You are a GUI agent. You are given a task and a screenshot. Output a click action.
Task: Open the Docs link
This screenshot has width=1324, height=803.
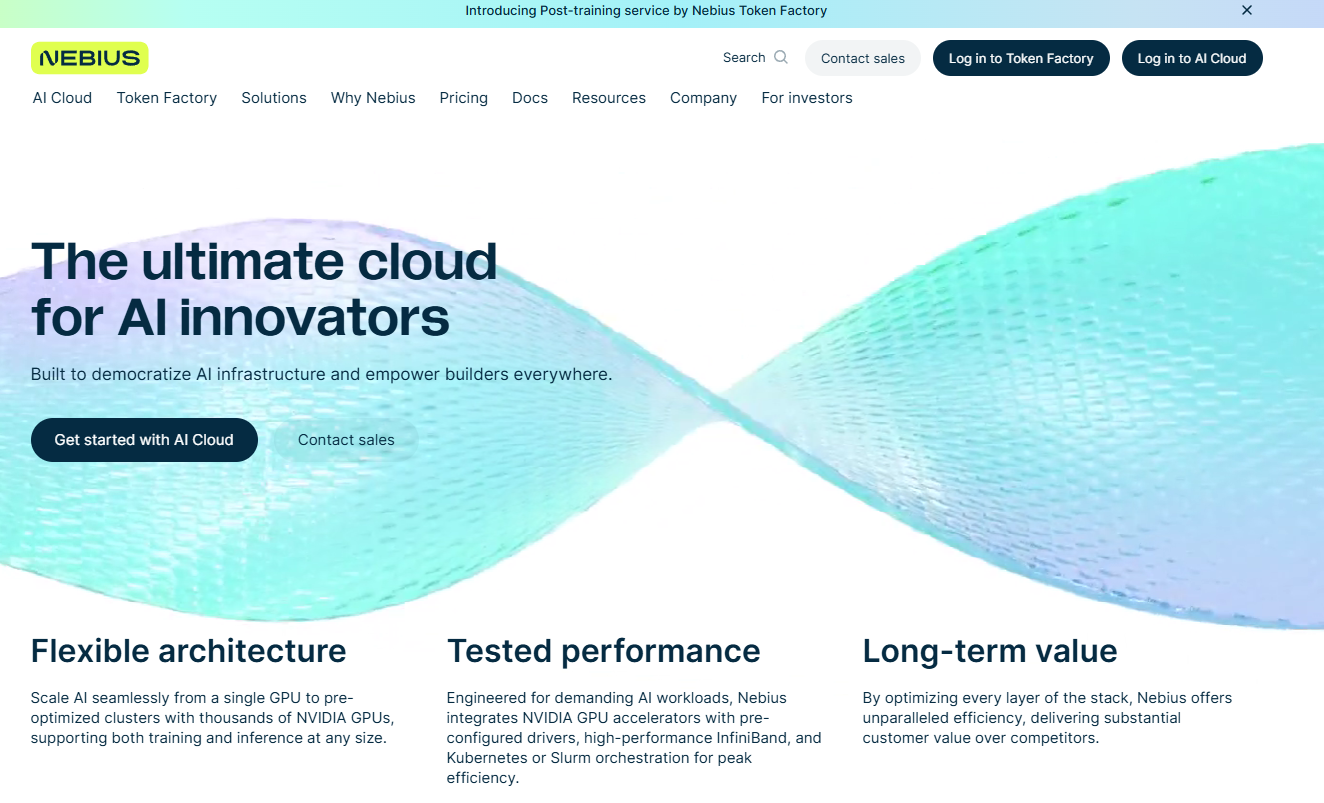point(529,98)
